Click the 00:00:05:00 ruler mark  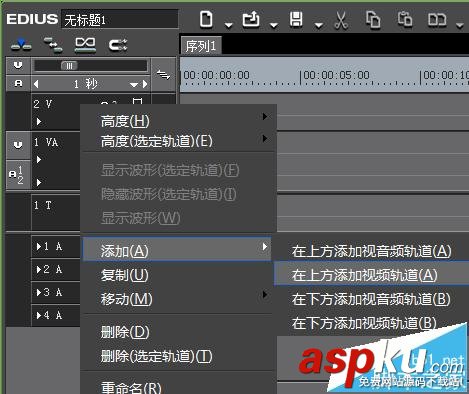[x=336, y=75]
